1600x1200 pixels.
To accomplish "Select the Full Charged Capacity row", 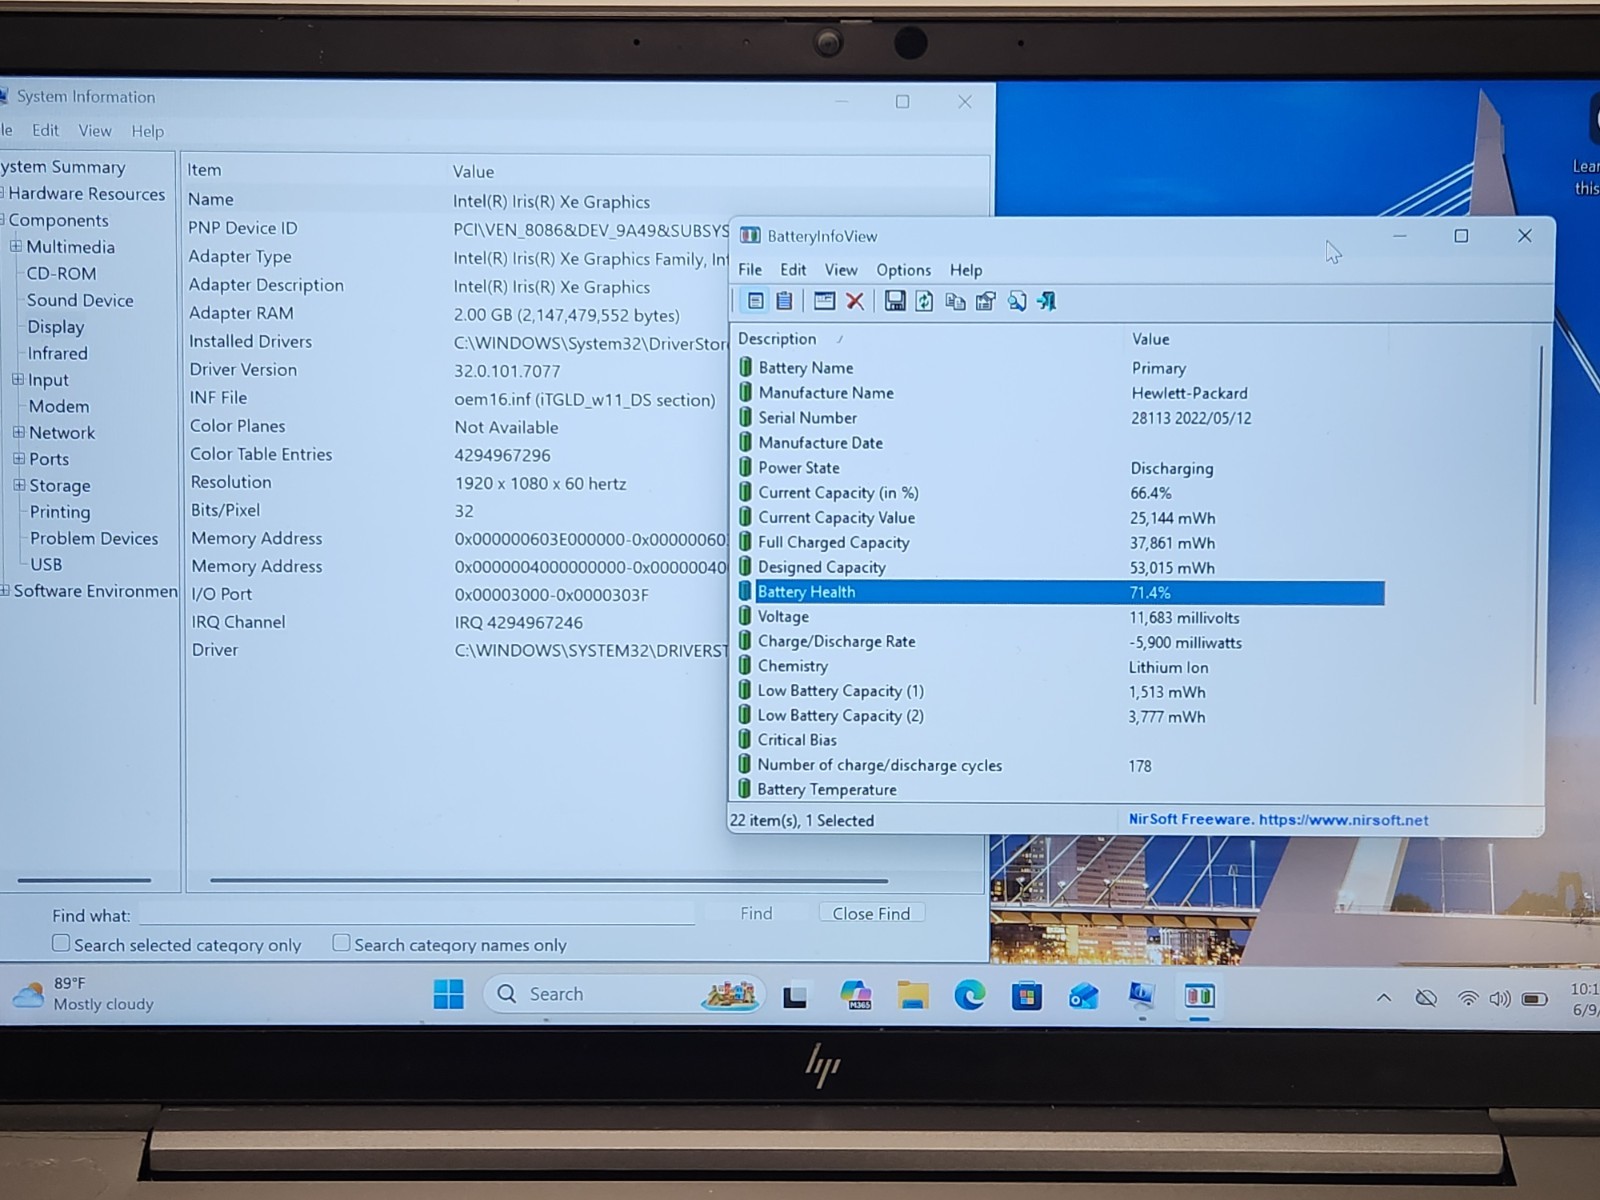I will (x=1060, y=542).
